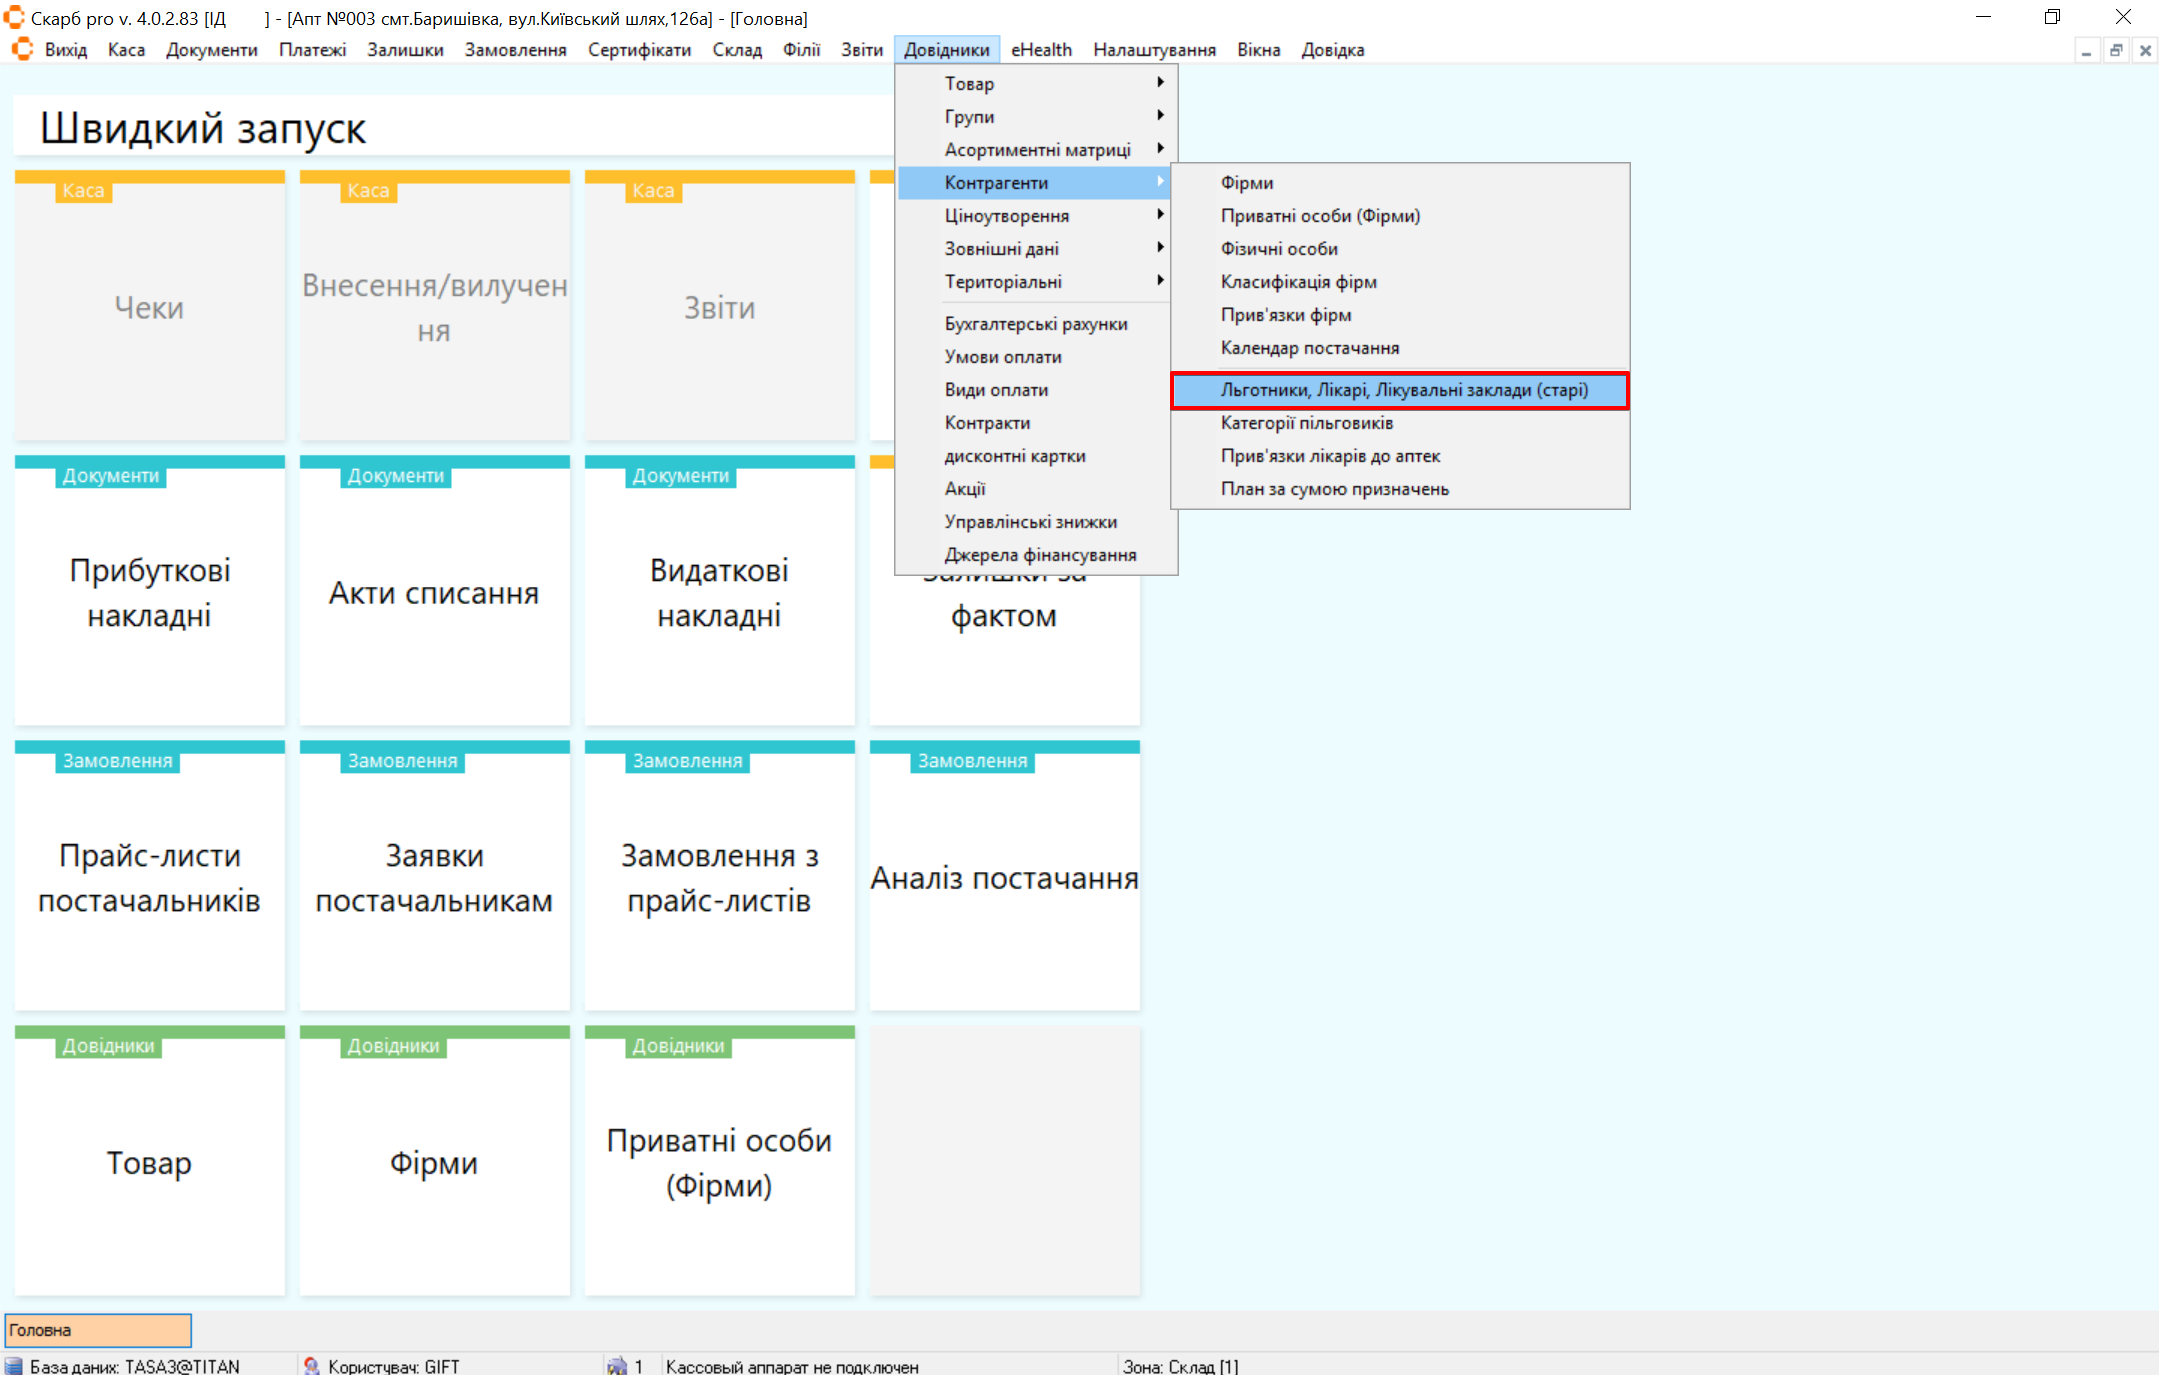The height and width of the screenshot is (1375, 2159).
Task: Open the Прибуткові накладні tile
Action: (x=150, y=592)
